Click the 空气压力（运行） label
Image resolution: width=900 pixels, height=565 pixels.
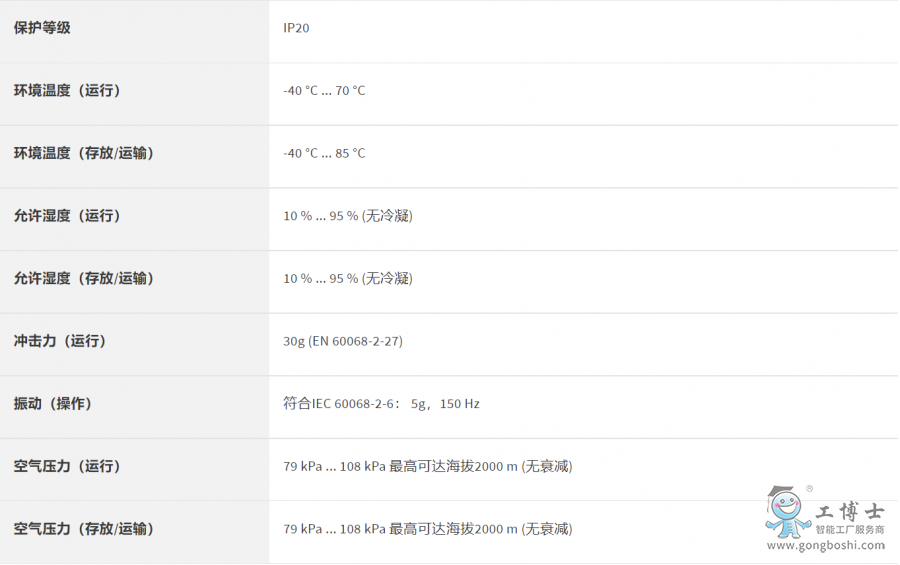click(67, 466)
